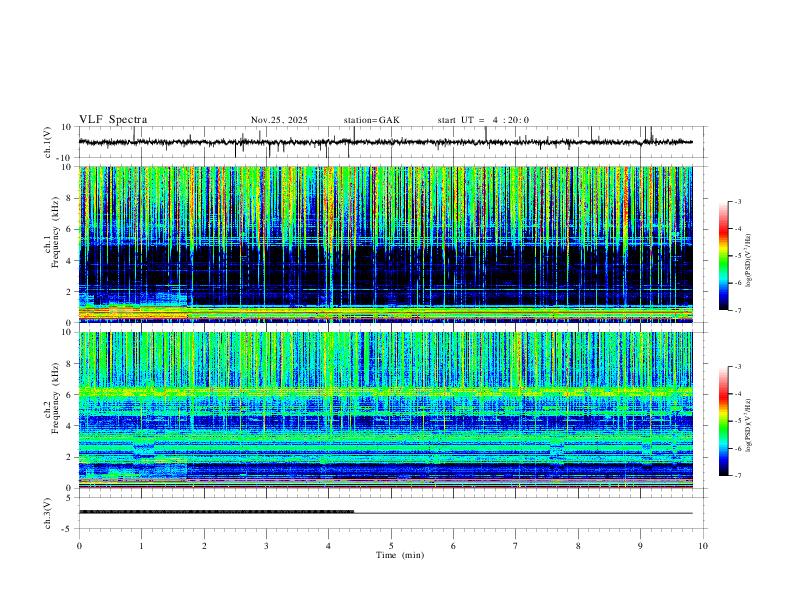
Task: Click time axis tick label "10"
Action: (703, 546)
